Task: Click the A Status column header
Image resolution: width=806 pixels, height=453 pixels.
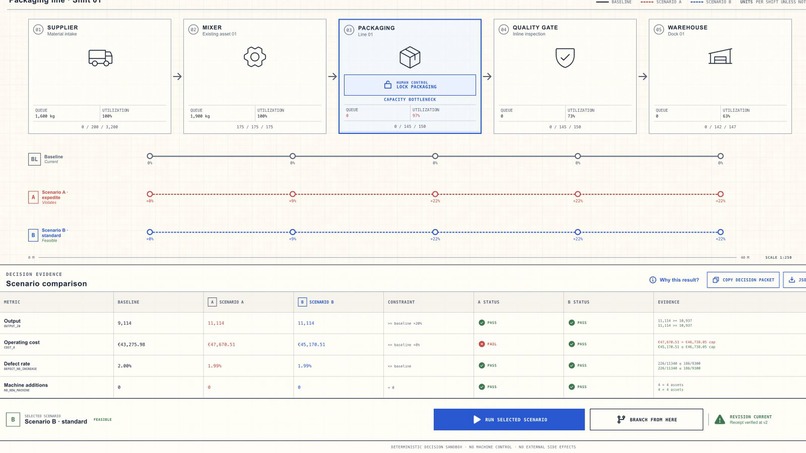Action: 518,302
